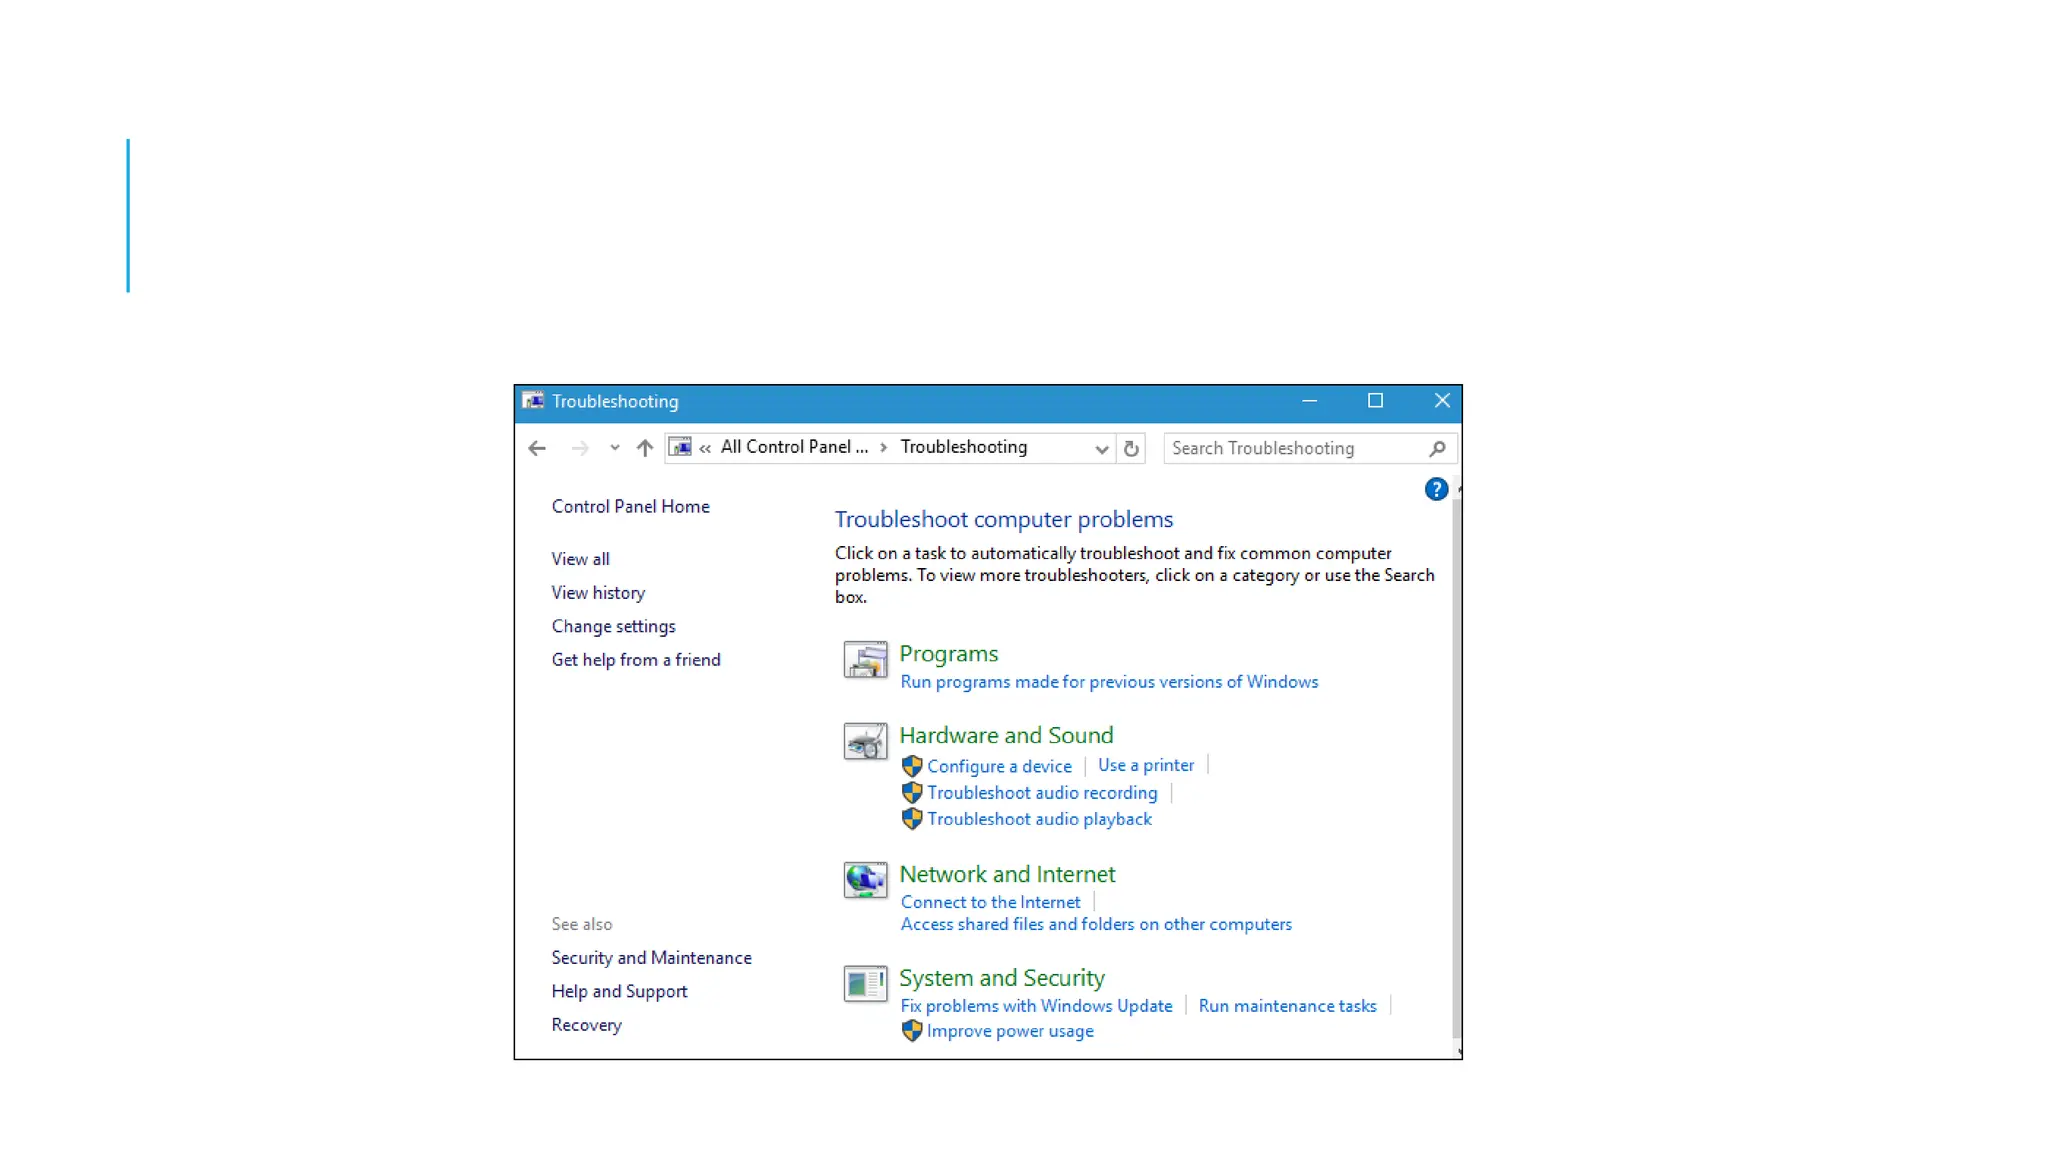The height and width of the screenshot is (1152, 2048).
Task: Launch Fix problems with Windows Update
Action: pos(1036,1006)
